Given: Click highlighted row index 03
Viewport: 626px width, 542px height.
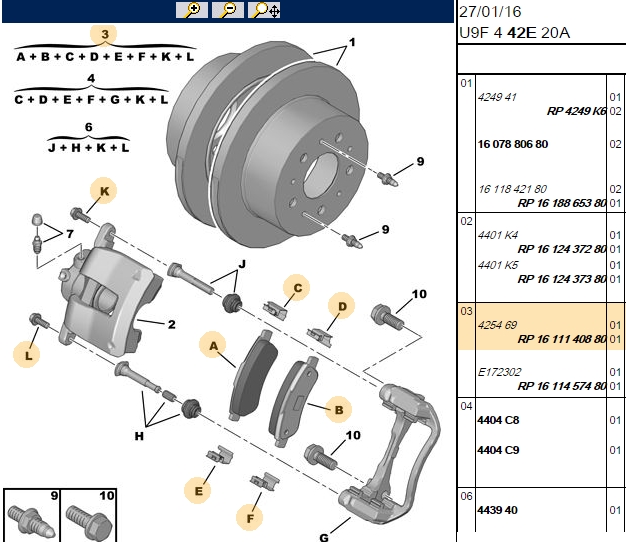Looking at the screenshot, I should point(466,311).
